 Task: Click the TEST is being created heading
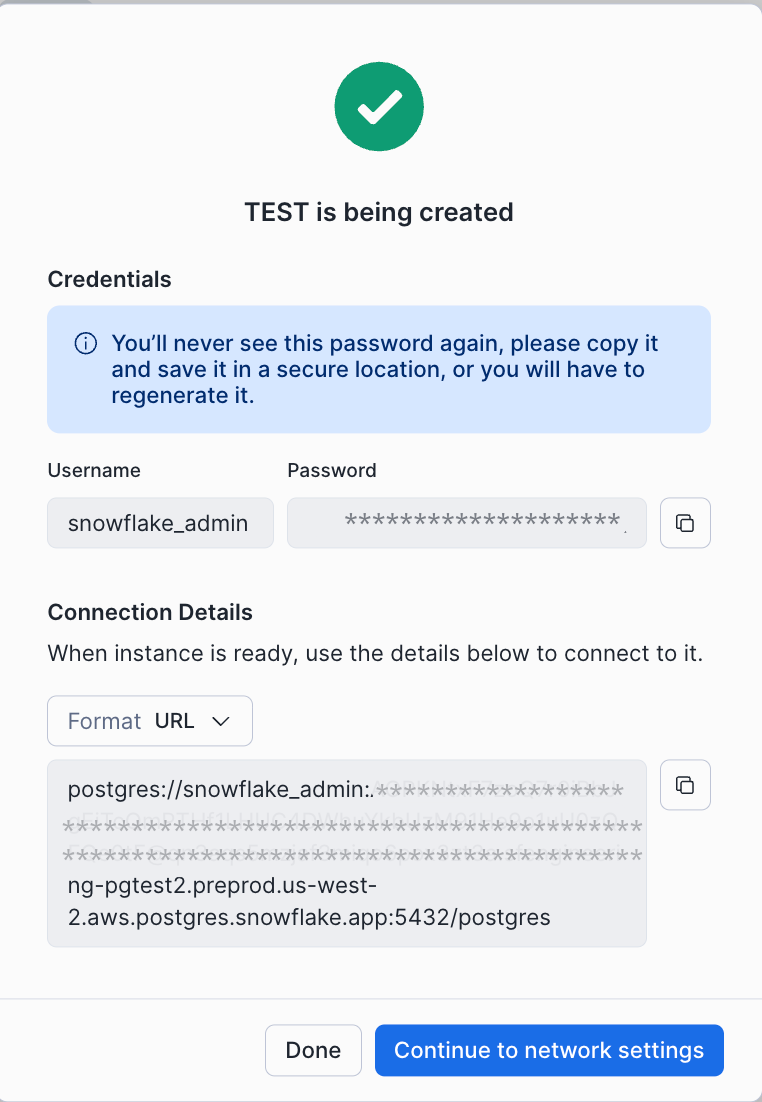(x=379, y=212)
